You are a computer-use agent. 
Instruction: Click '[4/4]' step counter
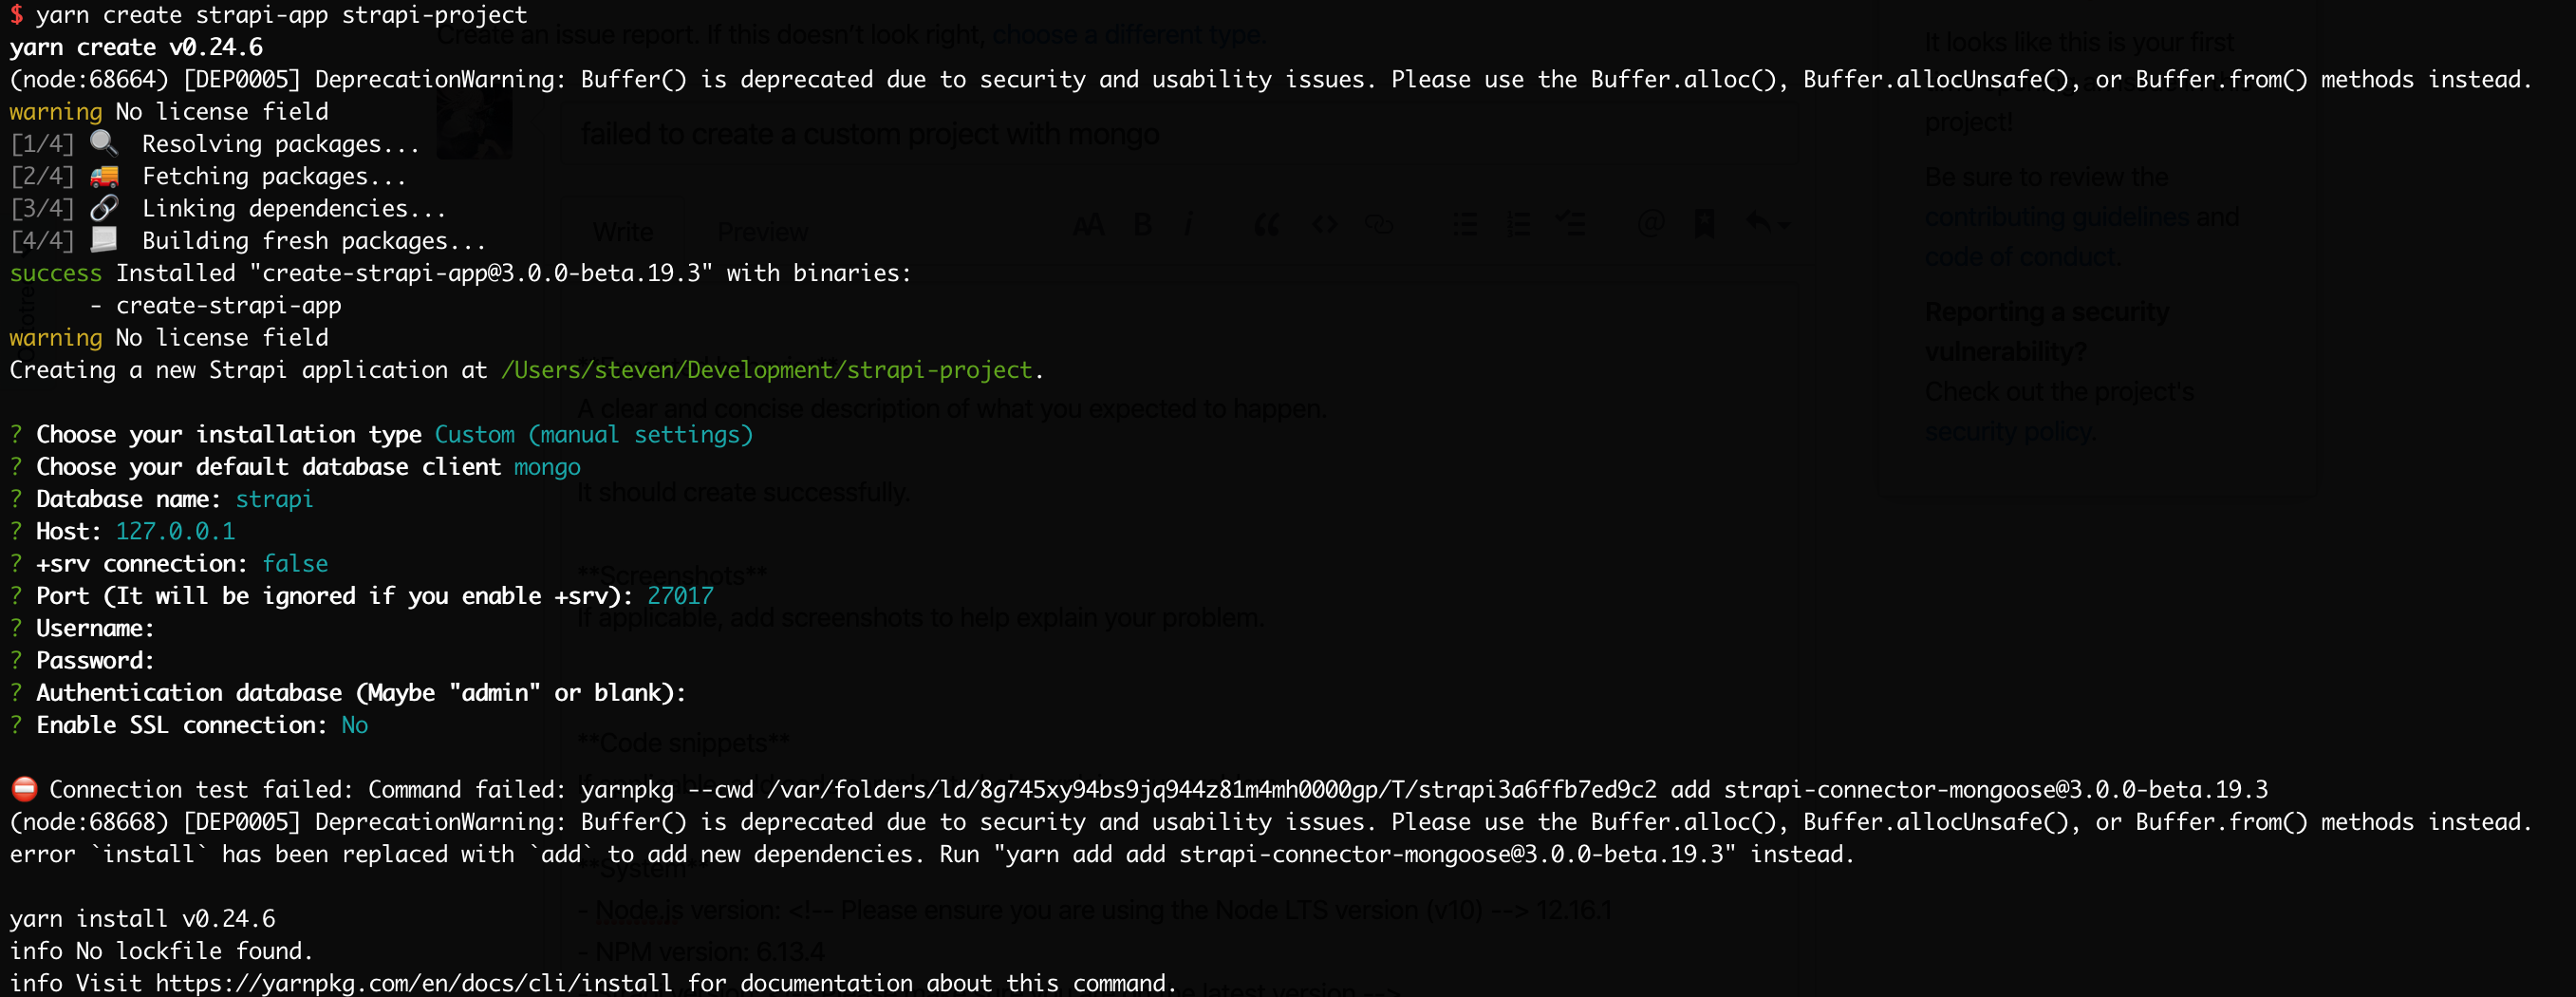click(x=42, y=241)
